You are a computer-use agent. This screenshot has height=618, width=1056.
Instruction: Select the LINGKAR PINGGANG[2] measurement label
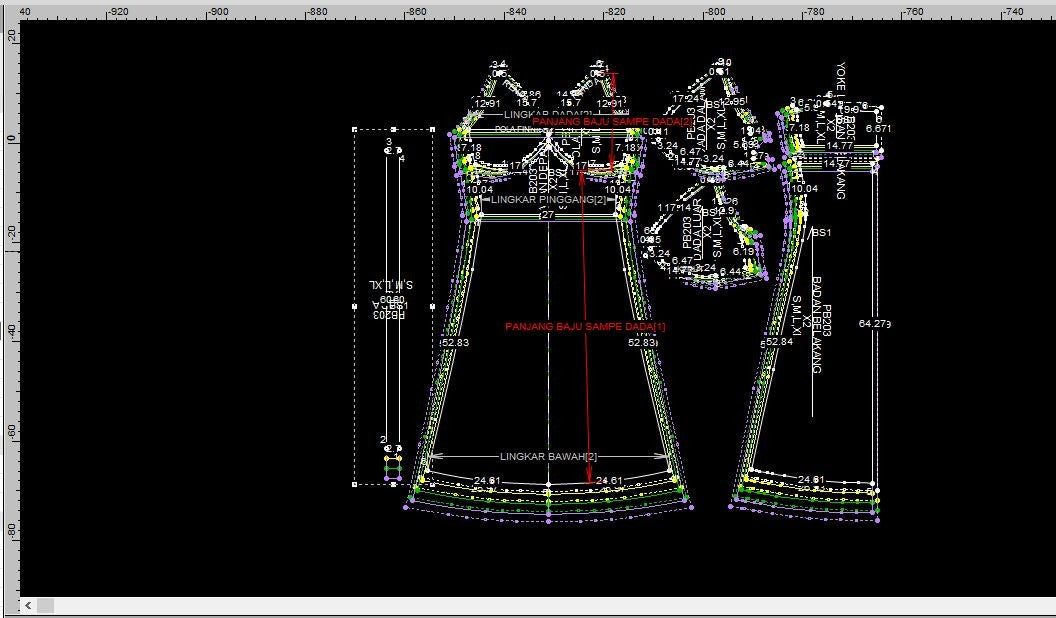[549, 200]
